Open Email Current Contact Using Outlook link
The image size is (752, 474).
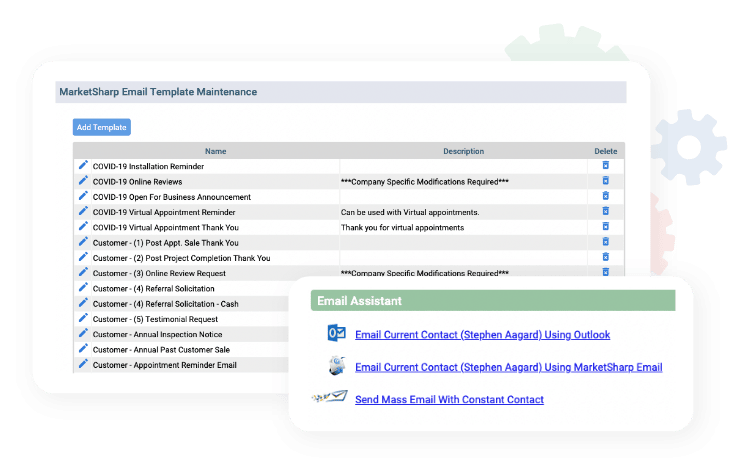click(x=482, y=335)
